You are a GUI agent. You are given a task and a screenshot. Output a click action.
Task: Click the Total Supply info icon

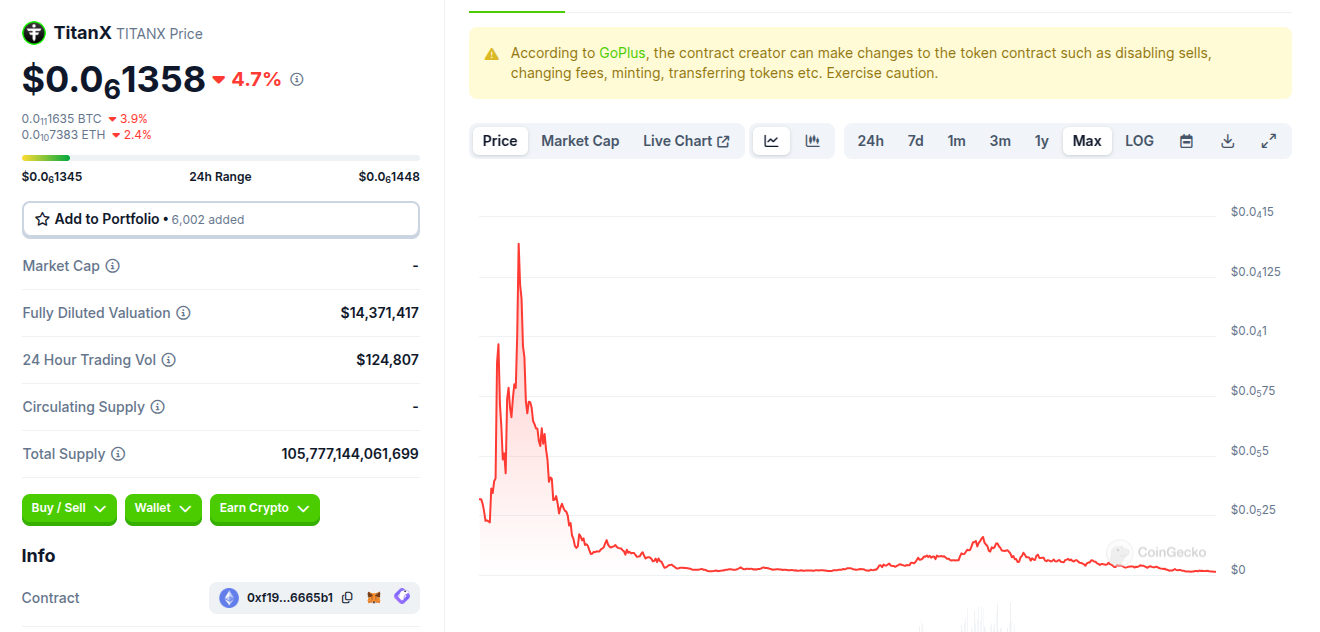(x=118, y=454)
